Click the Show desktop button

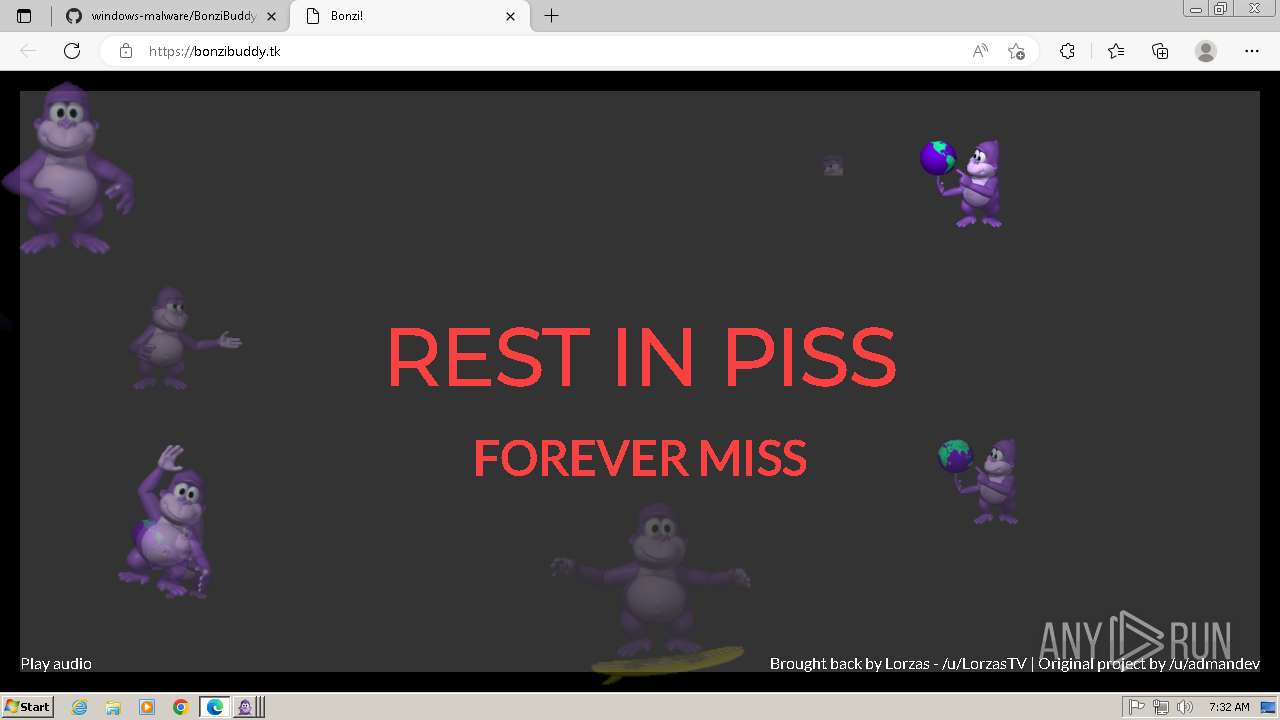tap(1268, 707)
